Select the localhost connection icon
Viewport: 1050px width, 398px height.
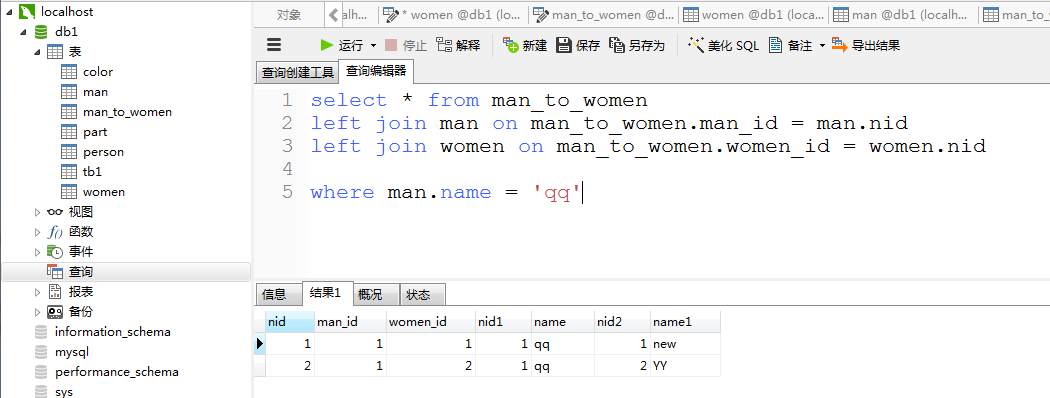[27, 11]
